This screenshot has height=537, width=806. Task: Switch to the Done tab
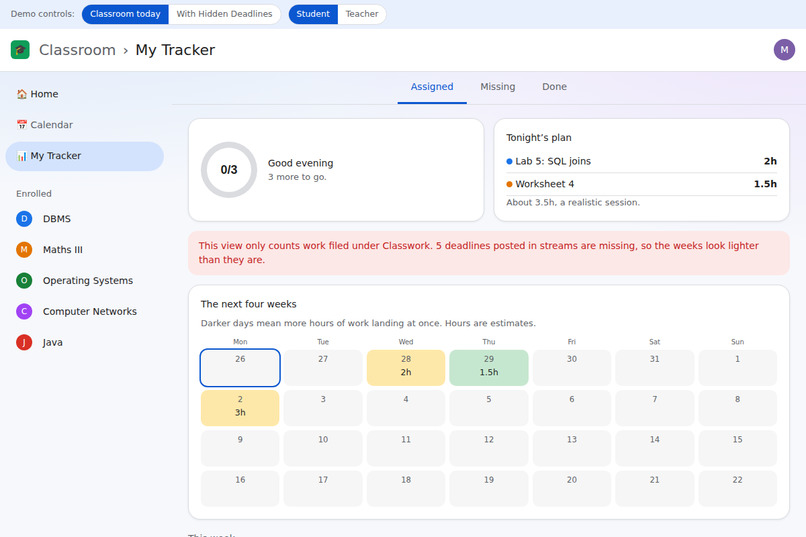554,87
